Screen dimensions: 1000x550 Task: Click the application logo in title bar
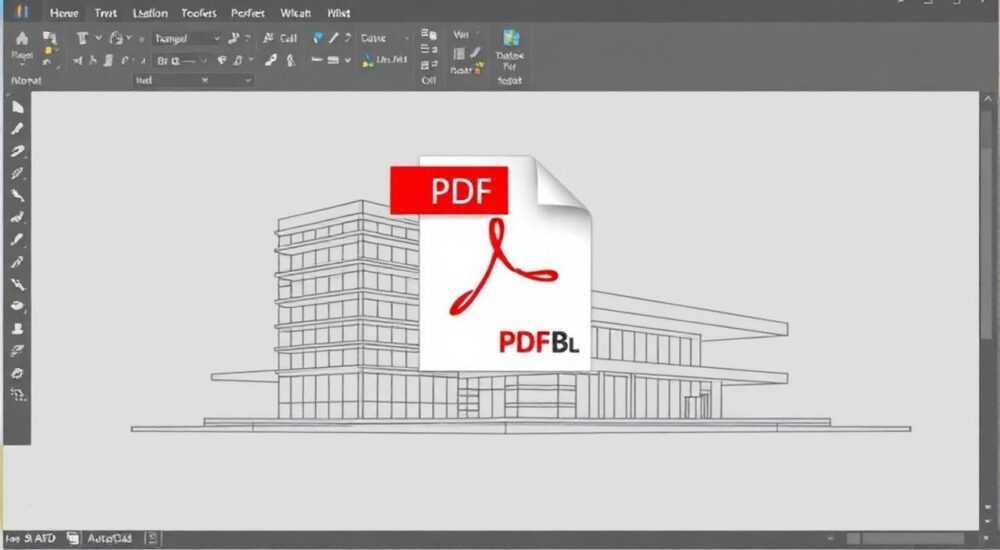[22, 11]
